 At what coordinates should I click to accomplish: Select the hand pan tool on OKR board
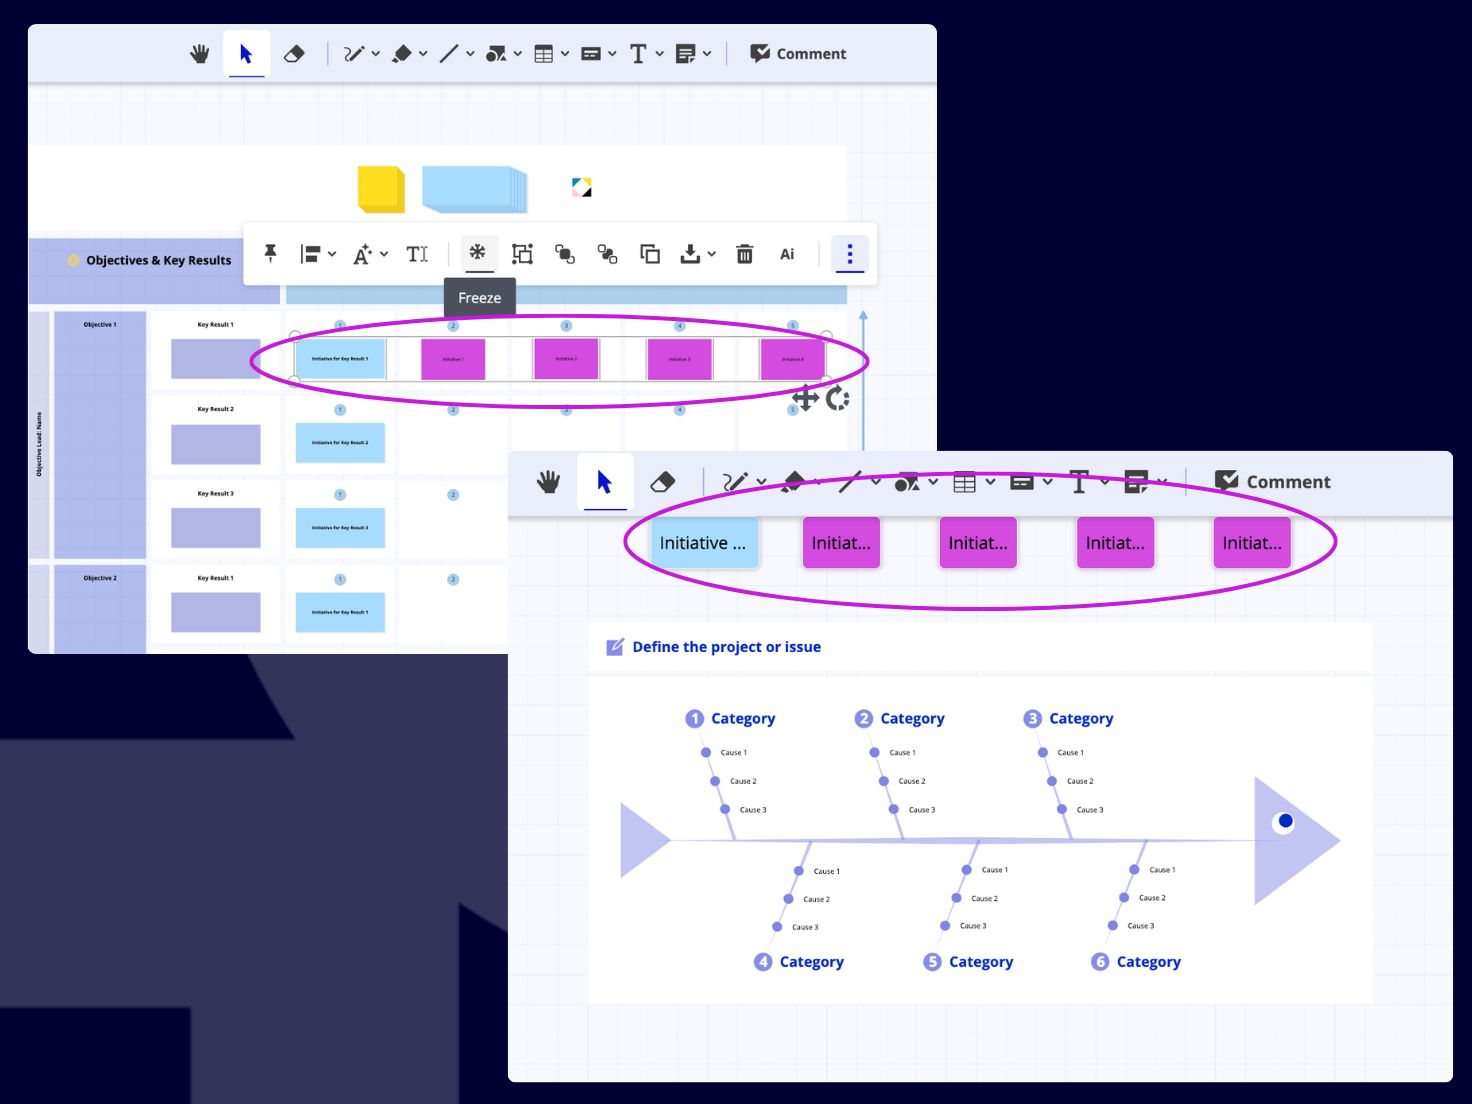pyautogui.click(x=200, y=54)
